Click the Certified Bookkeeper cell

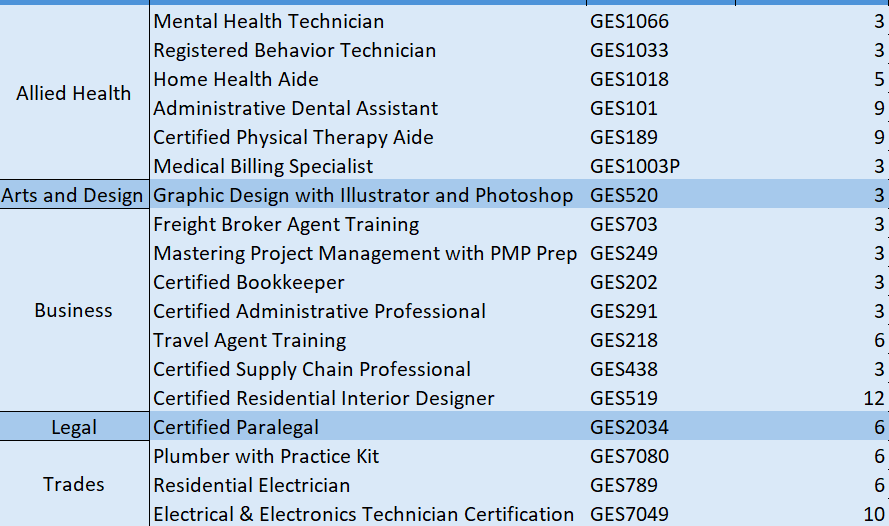[x=368, y=282]
